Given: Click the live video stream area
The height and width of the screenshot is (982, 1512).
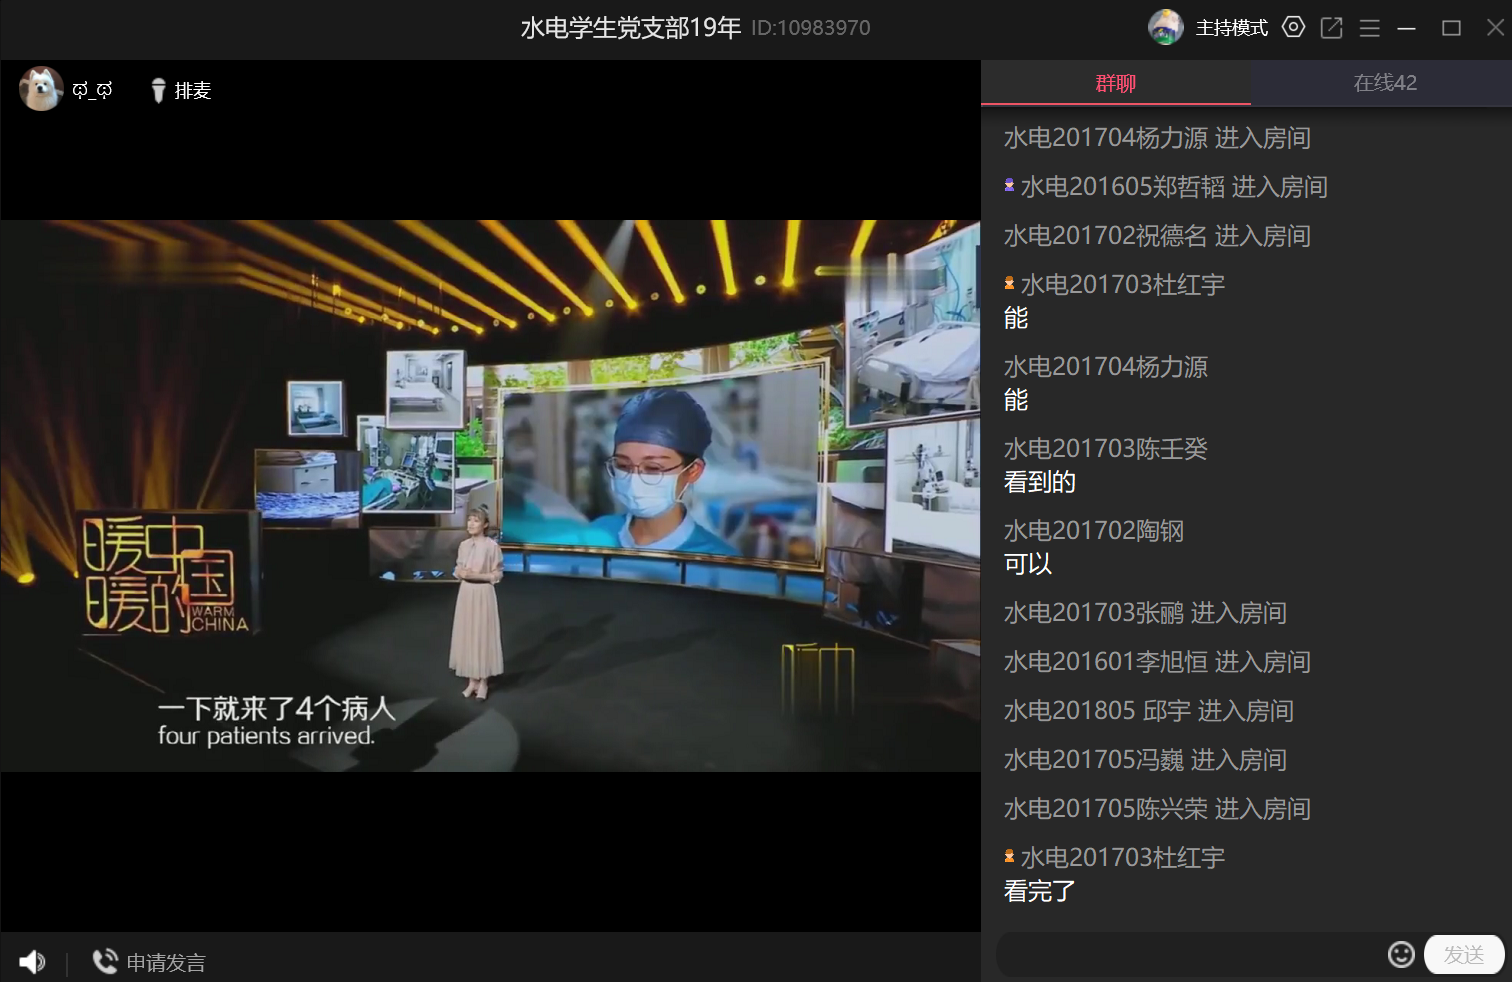Looking at the screenshot, I should coord(490,495).
